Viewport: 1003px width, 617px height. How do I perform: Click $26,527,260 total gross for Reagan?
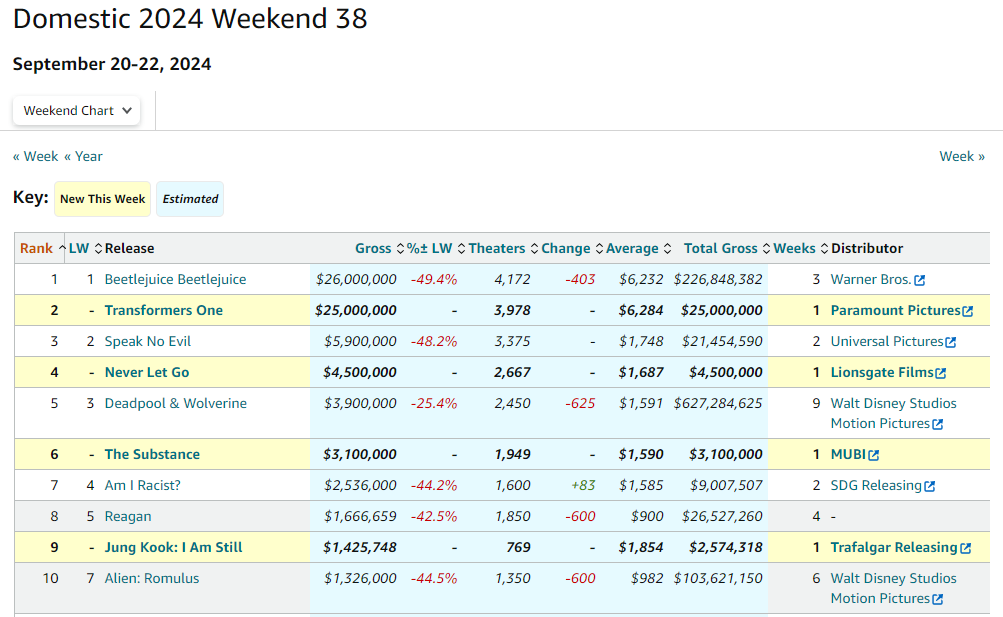722,516
